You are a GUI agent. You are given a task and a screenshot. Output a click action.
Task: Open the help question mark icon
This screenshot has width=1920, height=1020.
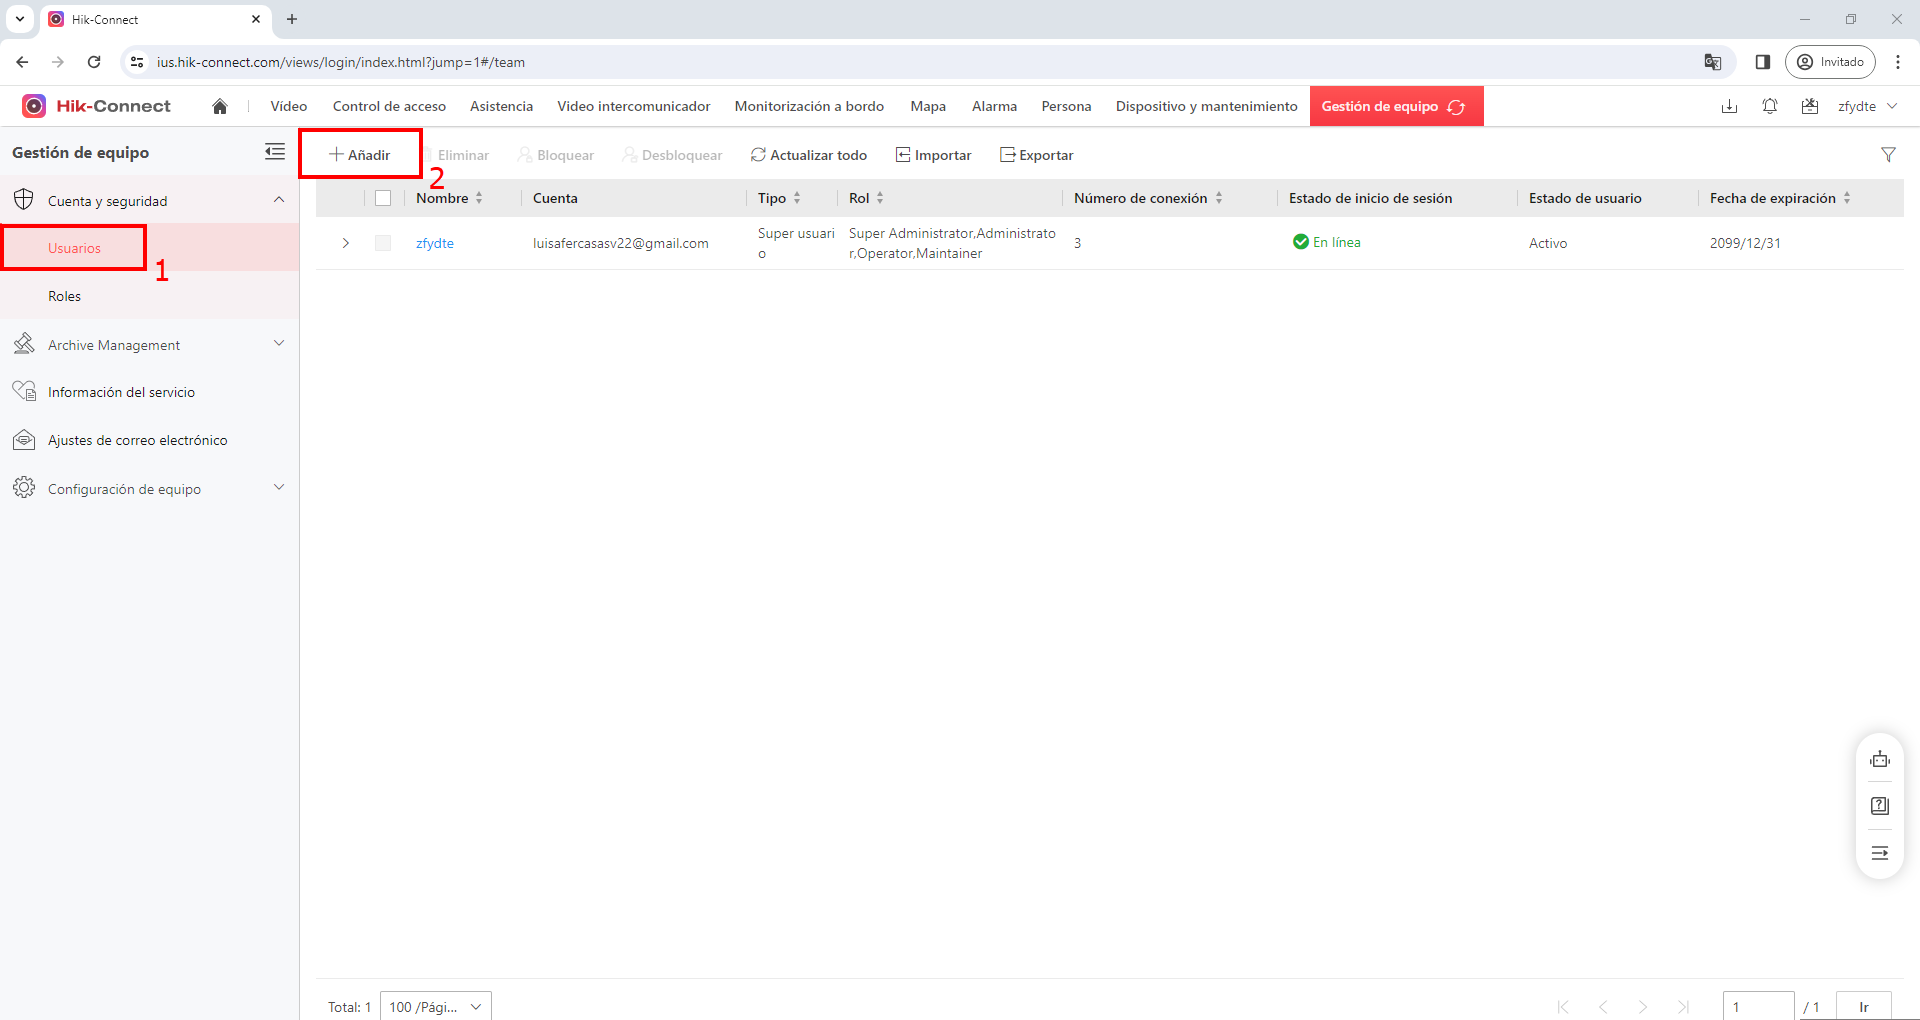[x=1880, y=806]
